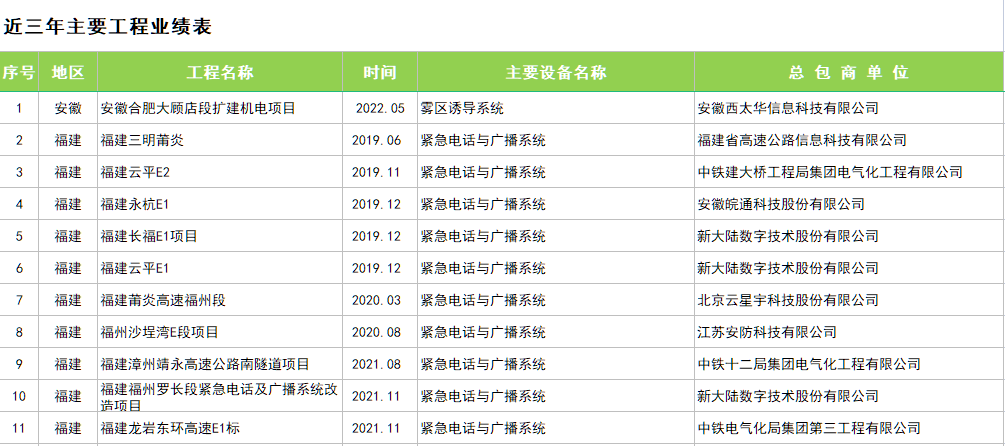Select cell 福建省高速公路信息科技有限公司
The width and height of the screenshot is (1005, 446).
click(x=849, y=140)
